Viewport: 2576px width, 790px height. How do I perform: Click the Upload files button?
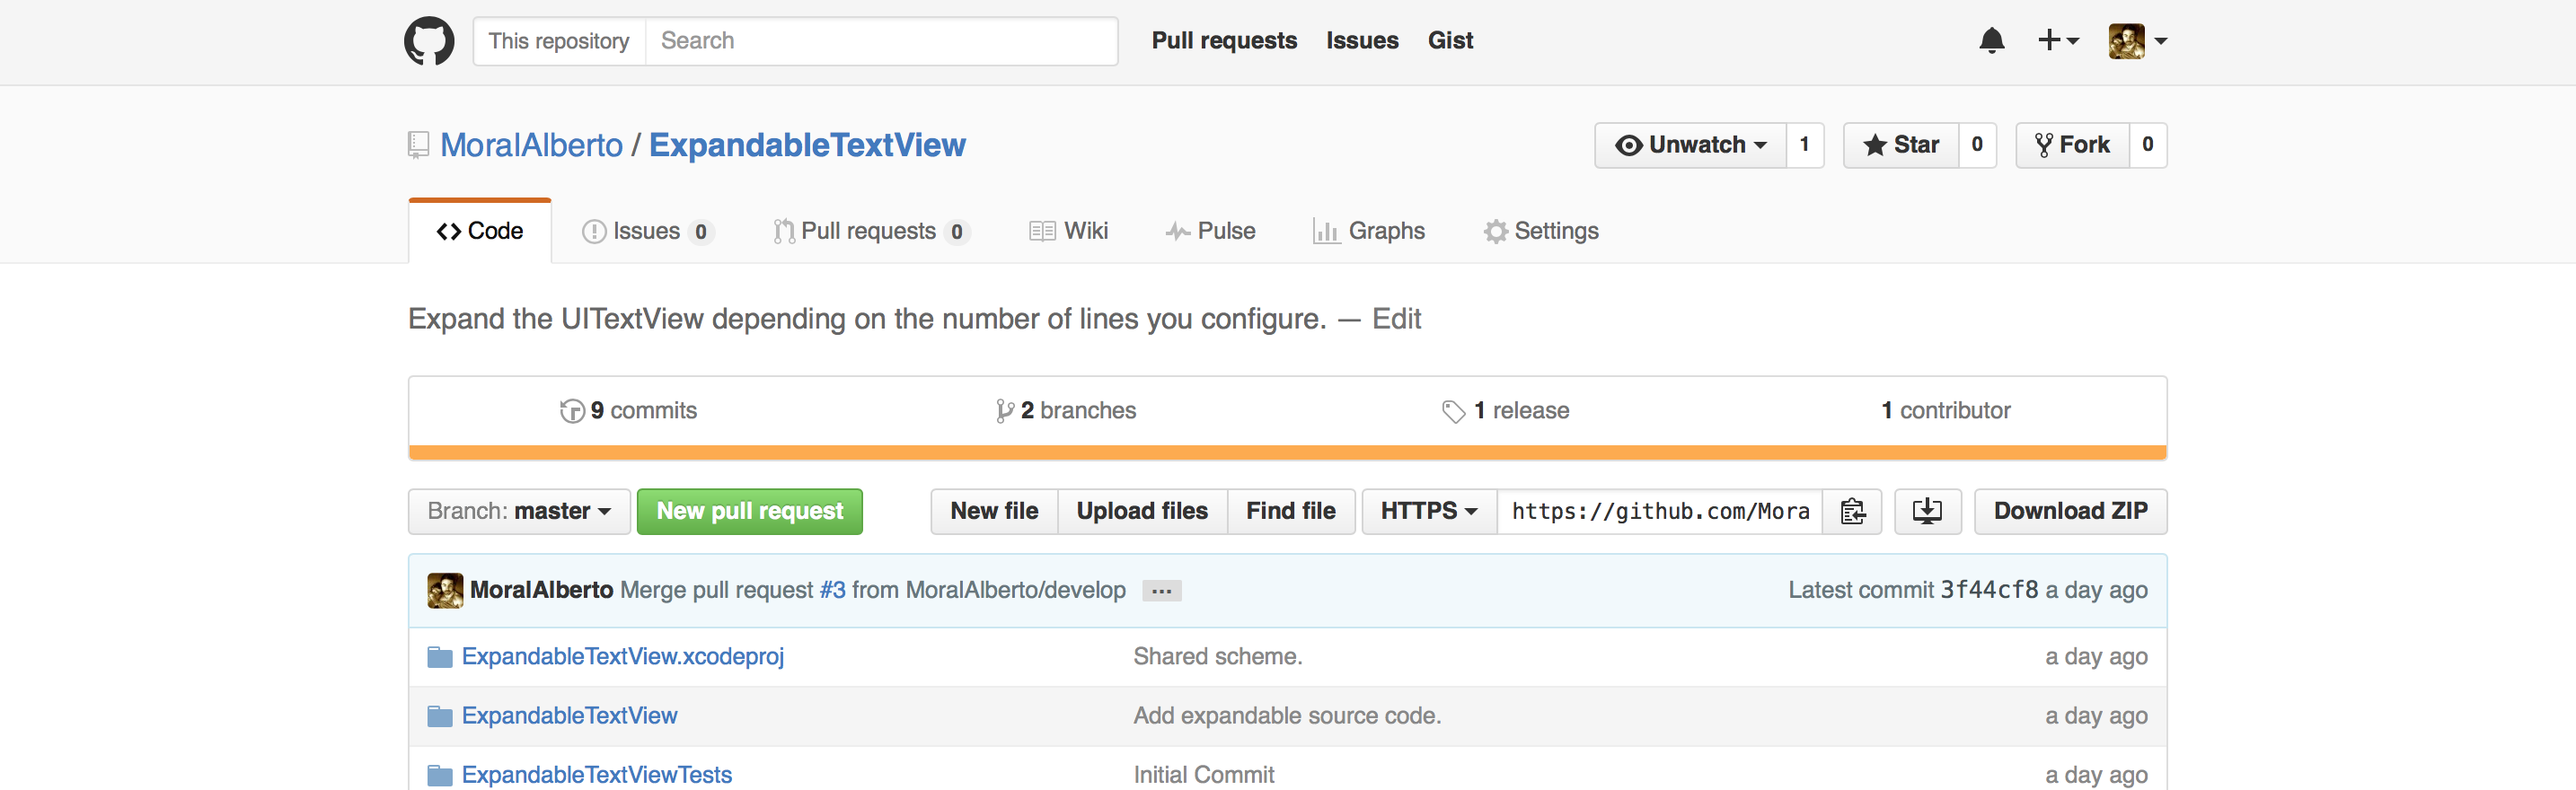click(x=1142, y=512)
